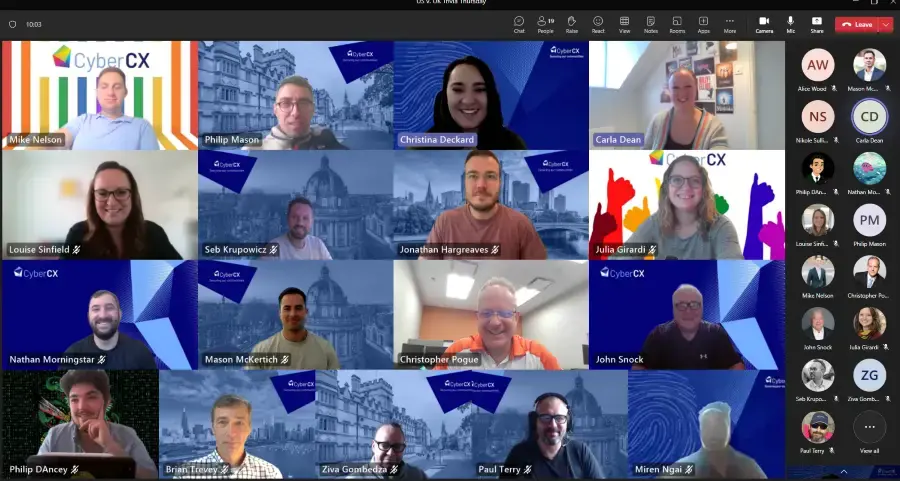The width and height of the screenshot is (900, 481).
Task: Click Ziva Gombedza's ZG sidebar avatar
Action: point(869,375)
